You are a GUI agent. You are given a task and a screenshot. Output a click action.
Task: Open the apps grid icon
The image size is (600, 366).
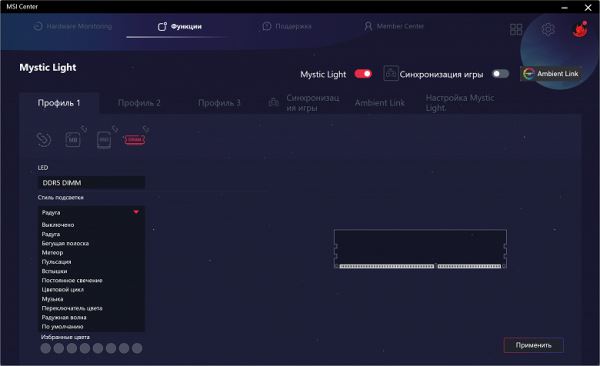pyautogui.click(x=516, y=29)
